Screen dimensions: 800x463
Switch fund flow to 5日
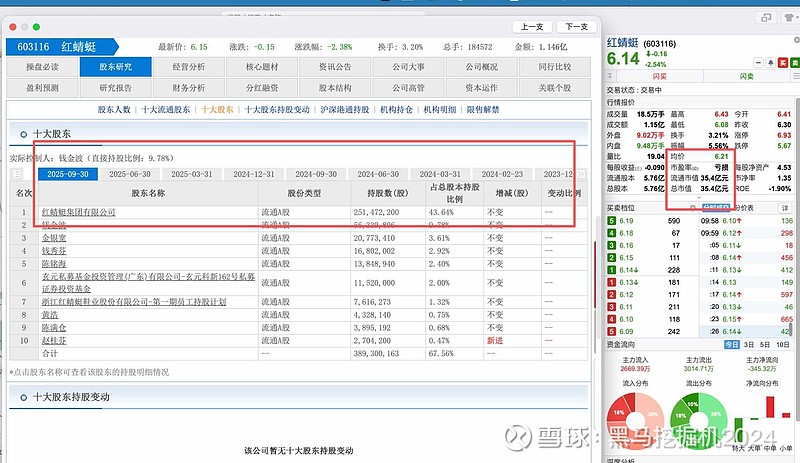764,345
